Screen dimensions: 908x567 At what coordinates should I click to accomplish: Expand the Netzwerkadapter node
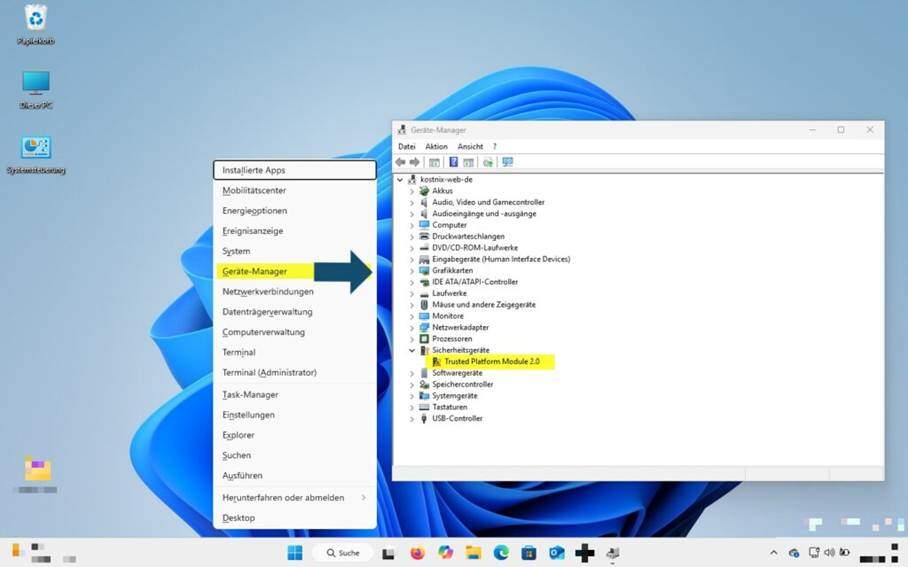tap(412, 327)
